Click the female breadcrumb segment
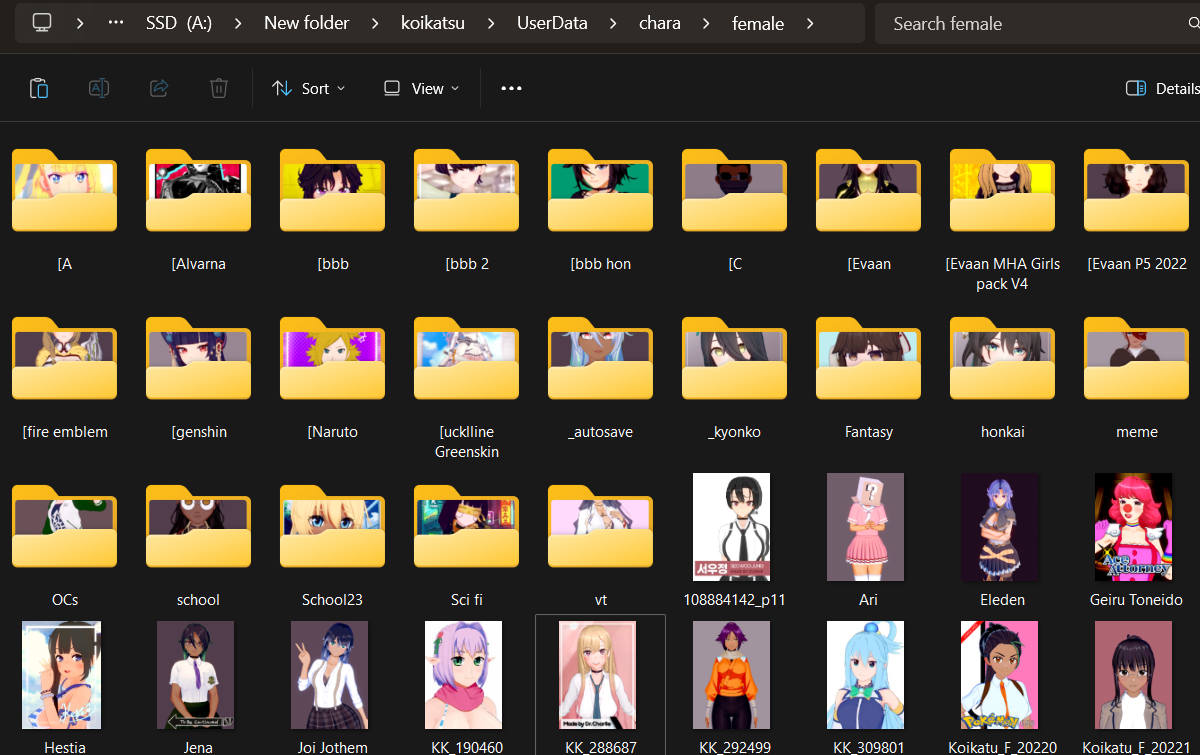Screen dimensions: 1200x755 tap(758, 22)
